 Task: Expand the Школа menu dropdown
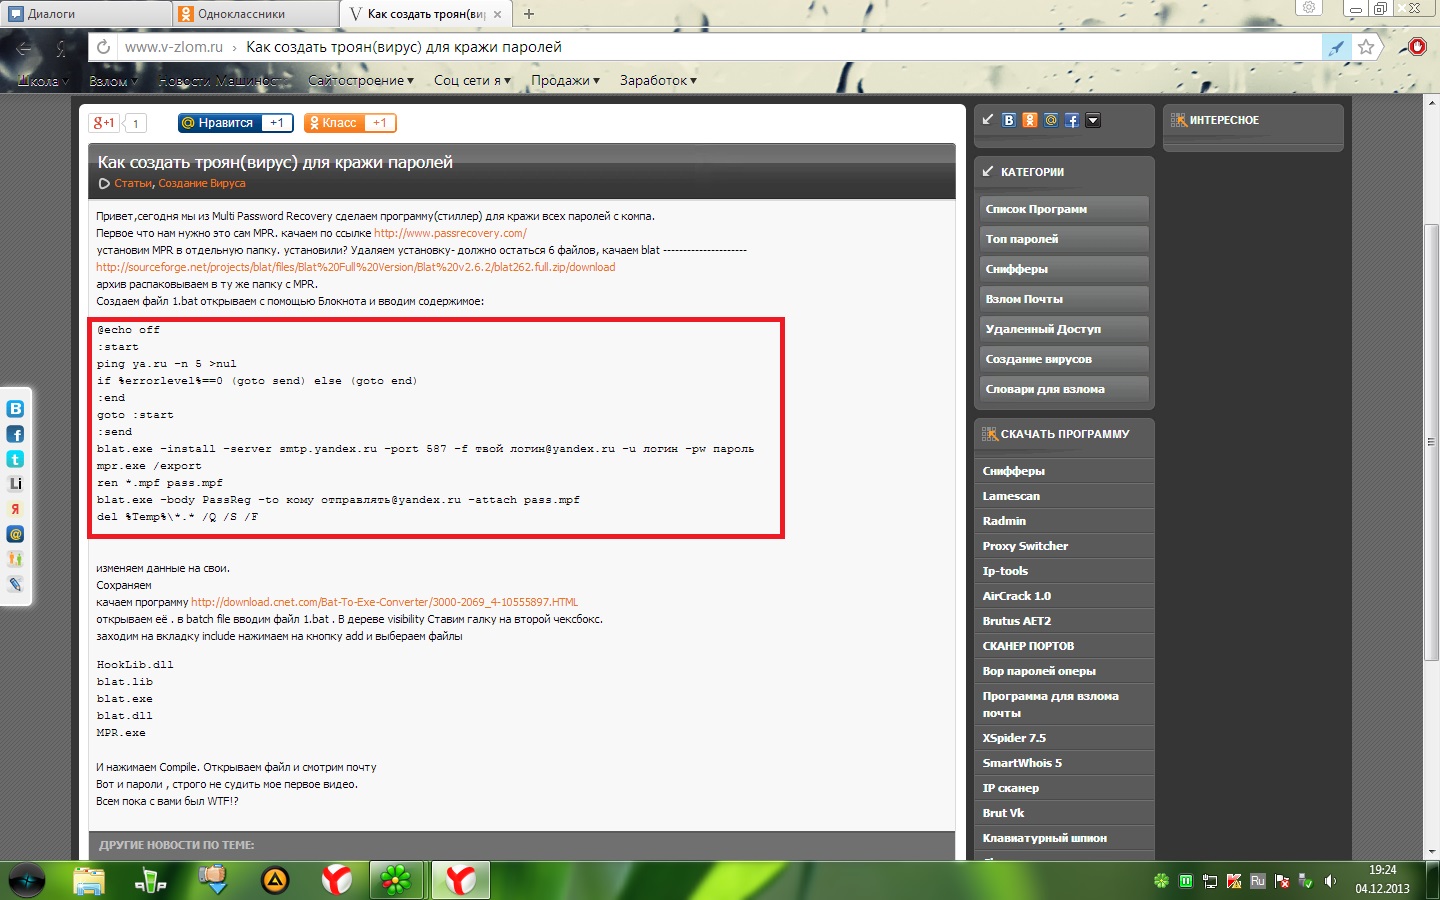pos(43,81)
